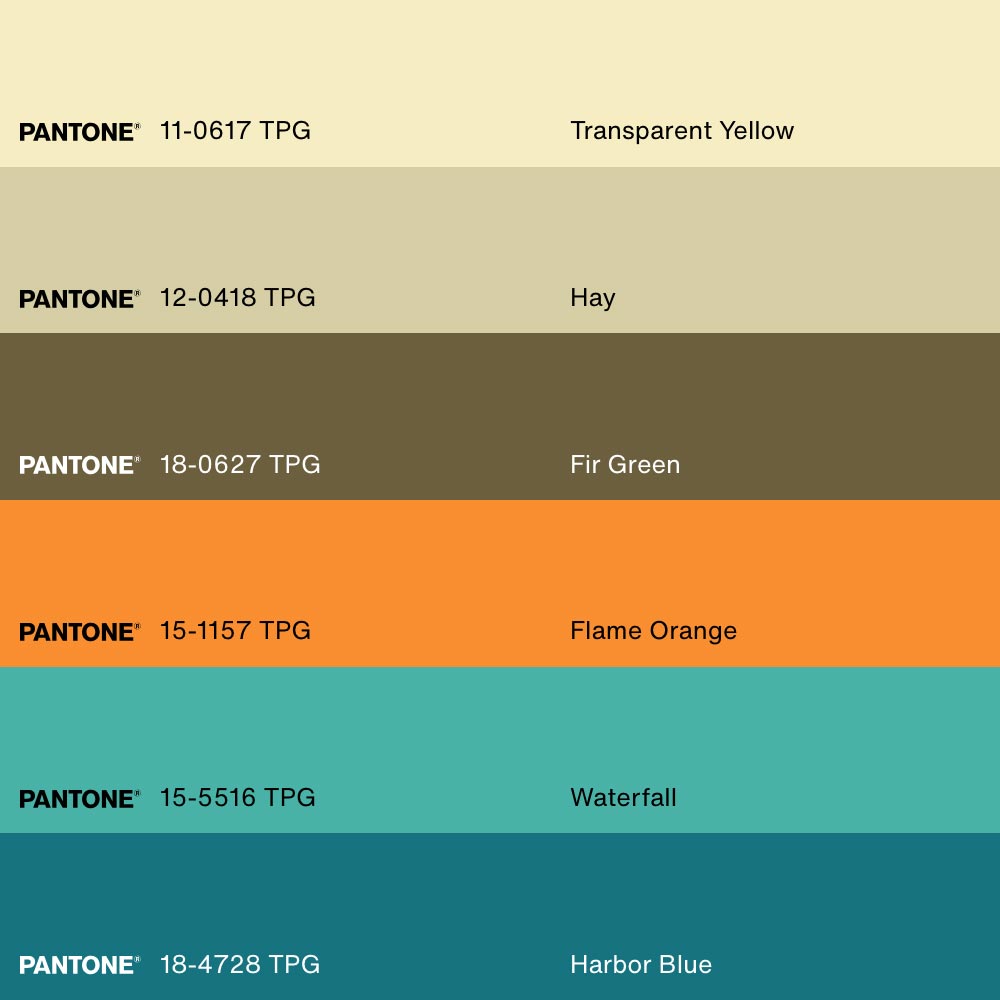This screenshot has width=1000, height=1000.
Task: Click the 'Flame Orange' color name
Action: 653,631
